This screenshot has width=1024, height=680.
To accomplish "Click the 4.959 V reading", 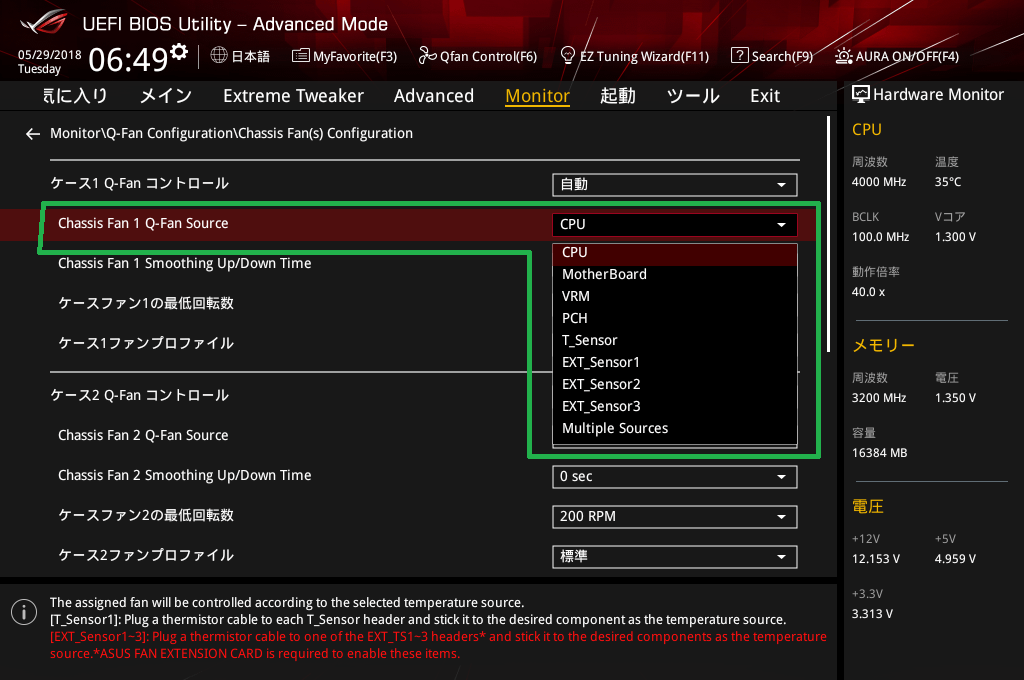I will (x=955, y=559).
